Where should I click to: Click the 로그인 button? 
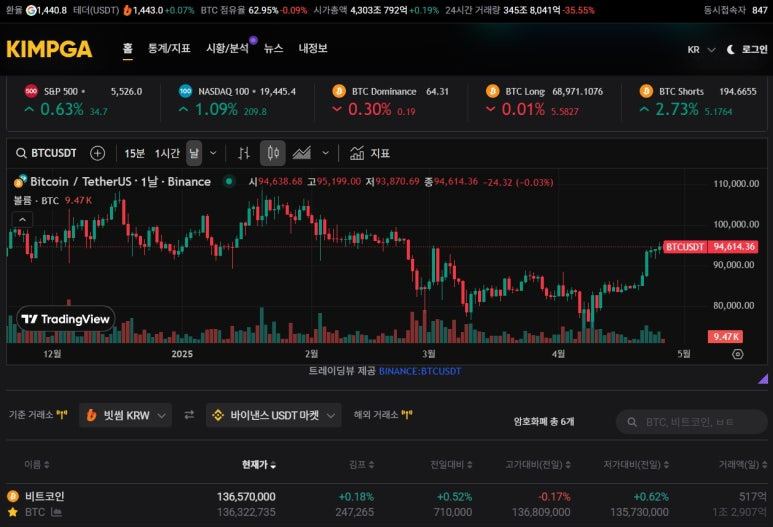pos(754,49)
